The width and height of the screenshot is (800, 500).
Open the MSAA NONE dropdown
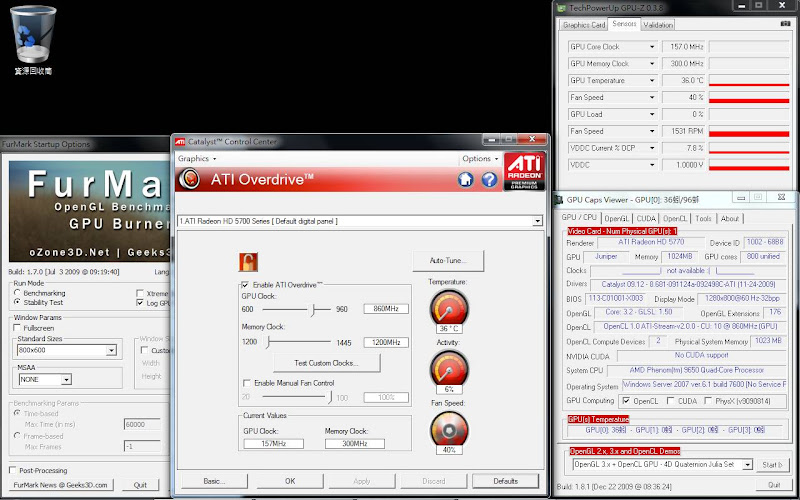coord(66,380)
